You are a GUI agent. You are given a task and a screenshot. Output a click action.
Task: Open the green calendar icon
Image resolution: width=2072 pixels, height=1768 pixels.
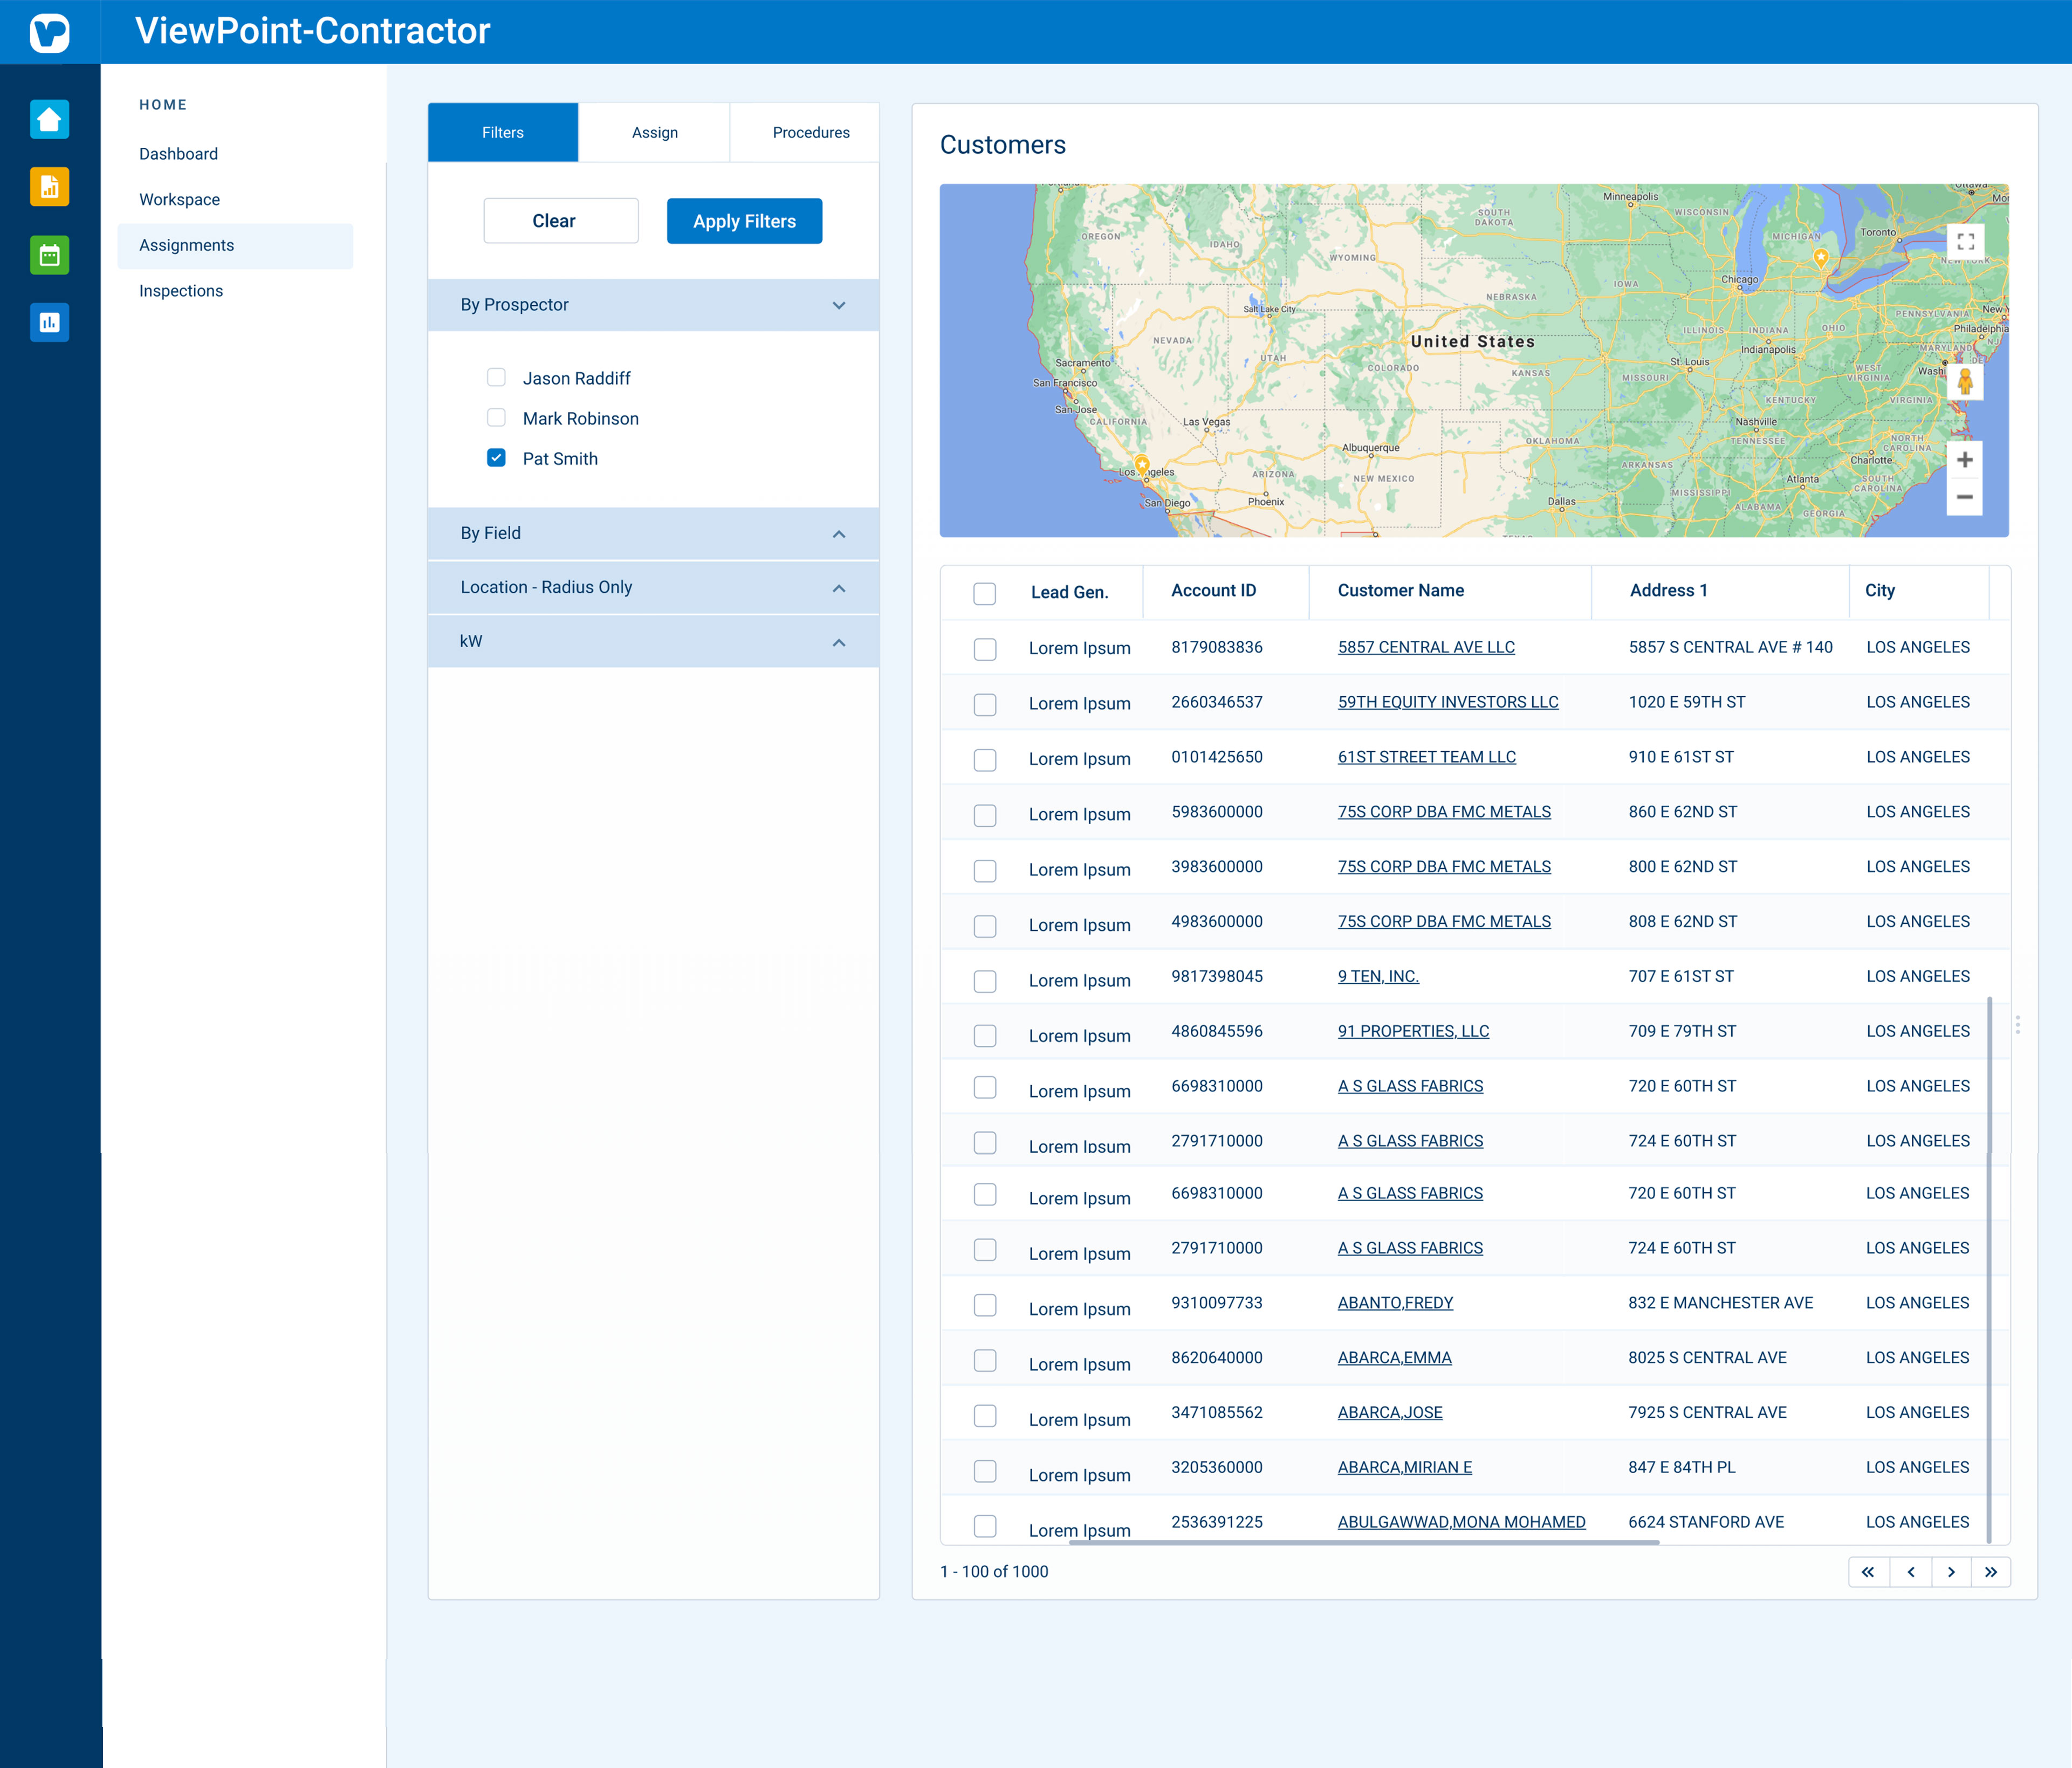49,255
